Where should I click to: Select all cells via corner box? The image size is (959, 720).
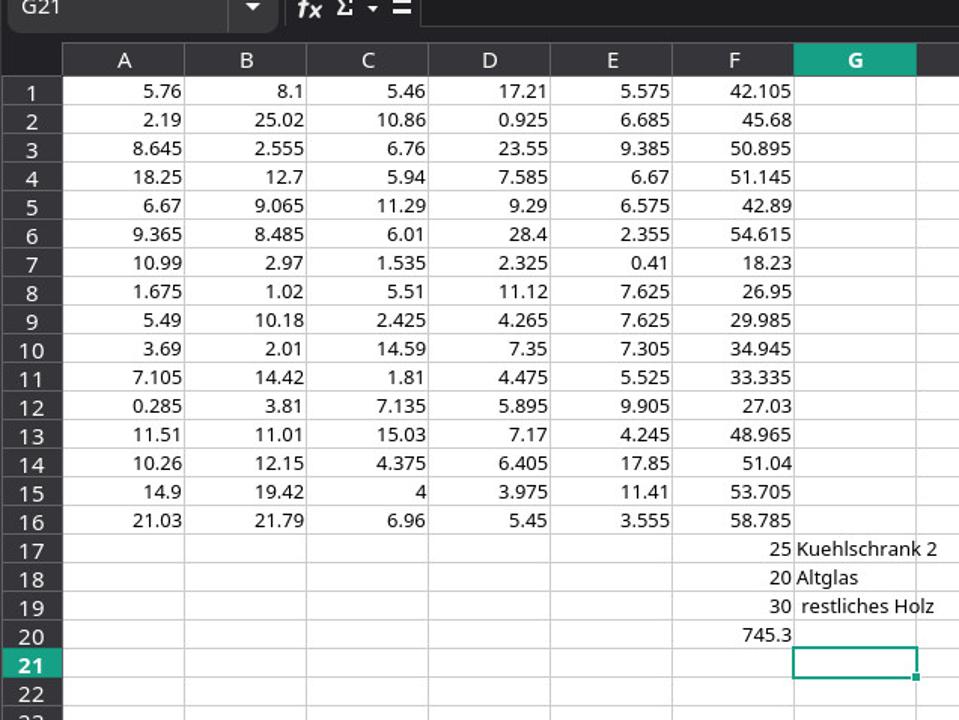(x=31, y=60)
